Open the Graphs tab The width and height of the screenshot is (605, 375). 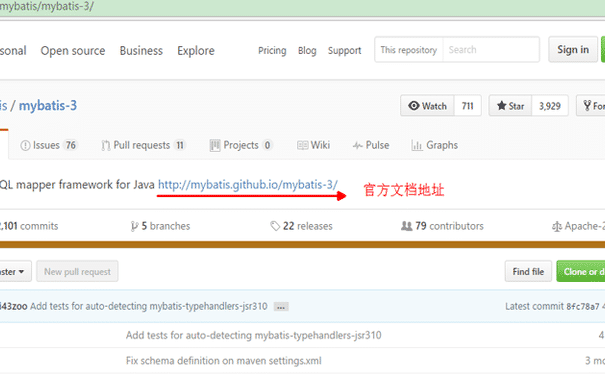click(434, 145)
